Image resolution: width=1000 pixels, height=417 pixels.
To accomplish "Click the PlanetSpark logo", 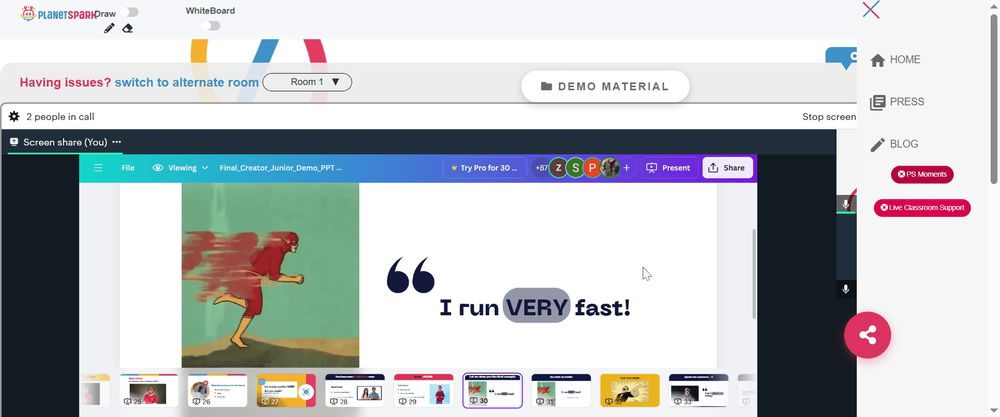I will [x=57, y=13].
